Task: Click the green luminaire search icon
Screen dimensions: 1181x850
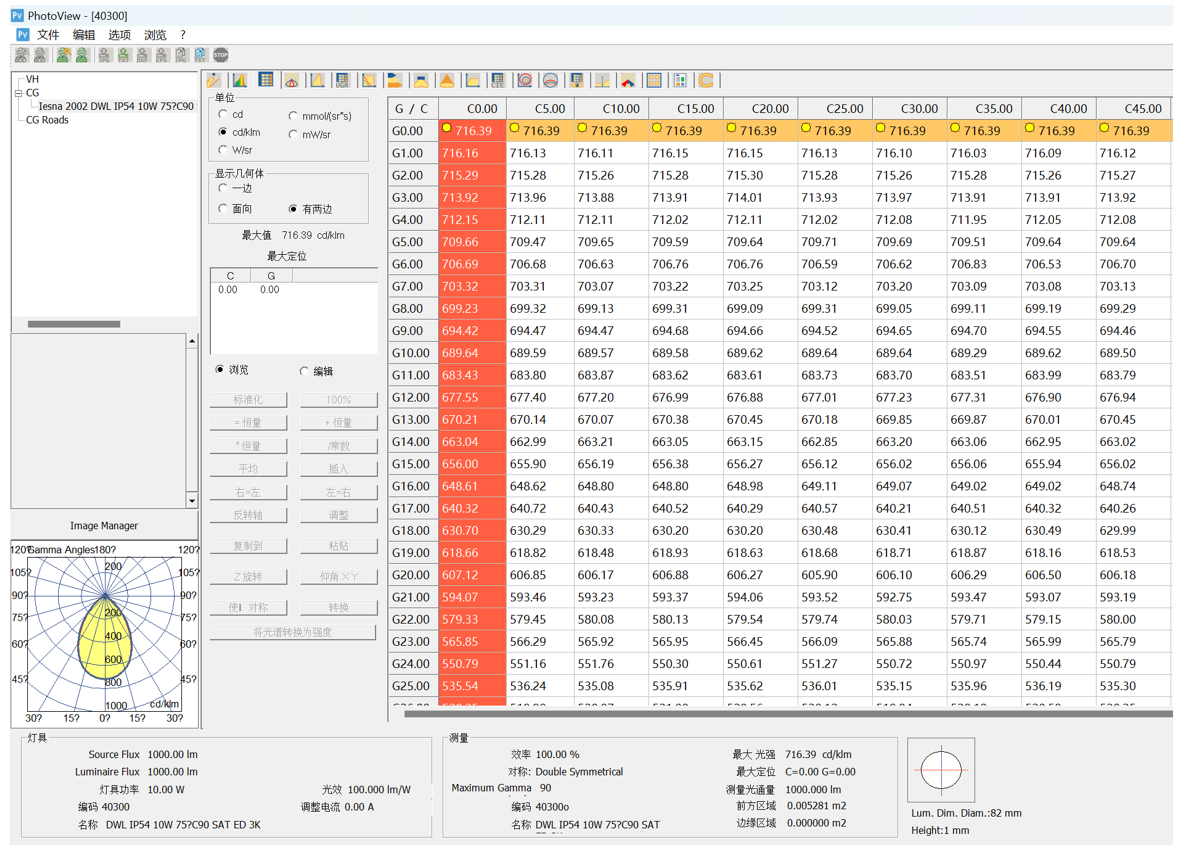Action: [63, 56]
